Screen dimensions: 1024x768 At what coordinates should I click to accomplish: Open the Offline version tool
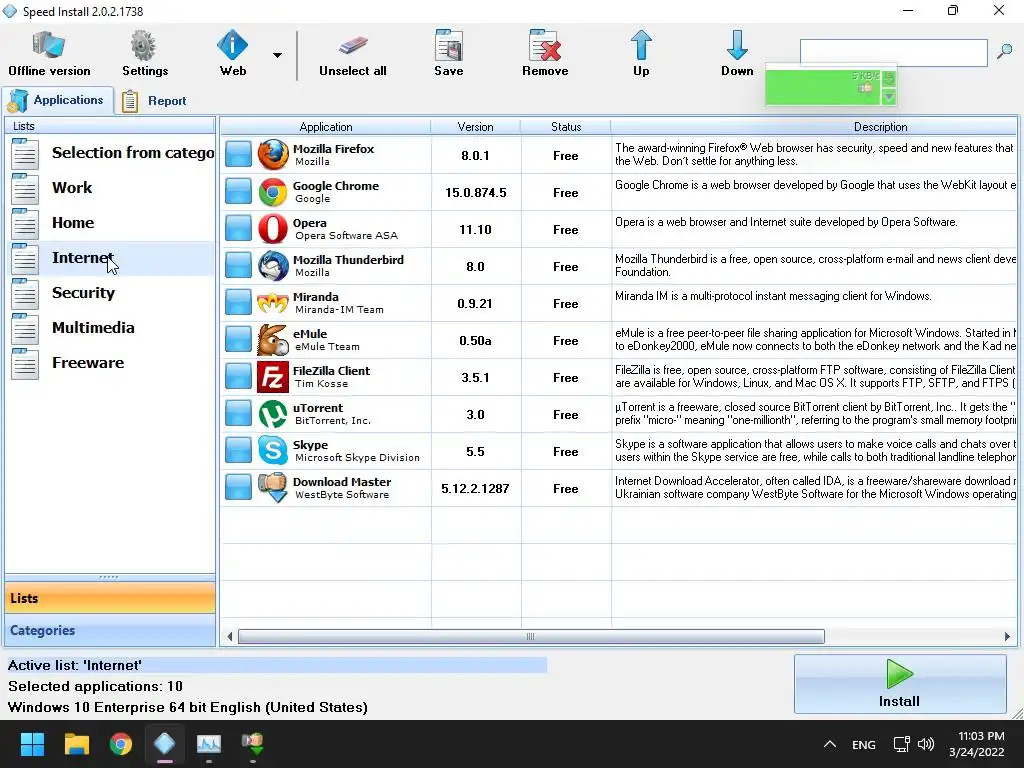point(49,54)
